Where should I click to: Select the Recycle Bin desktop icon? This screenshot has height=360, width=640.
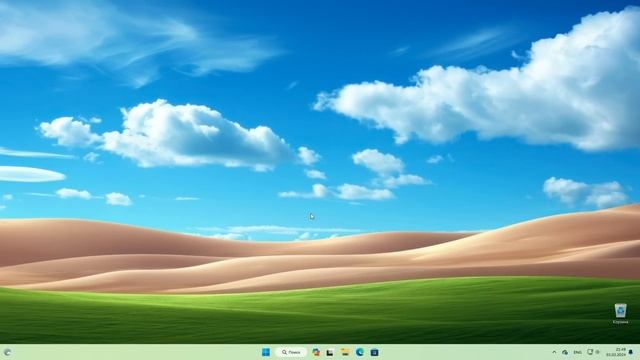[620, 314]
